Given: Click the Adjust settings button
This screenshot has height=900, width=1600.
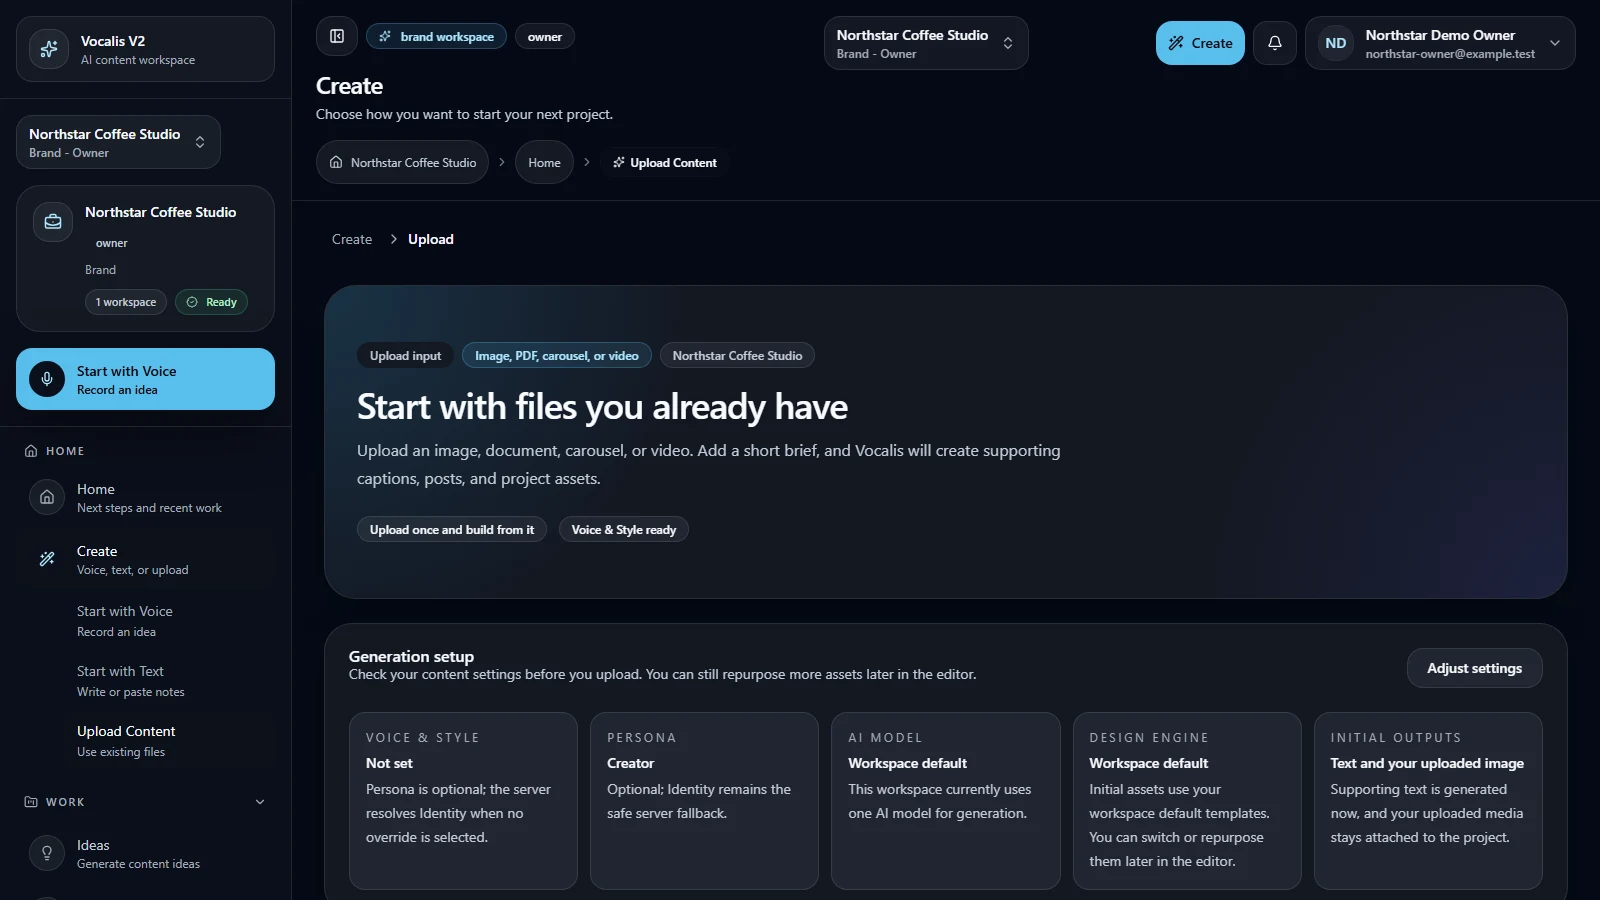Looking at the screenshot, I should tap(1474, 668).
